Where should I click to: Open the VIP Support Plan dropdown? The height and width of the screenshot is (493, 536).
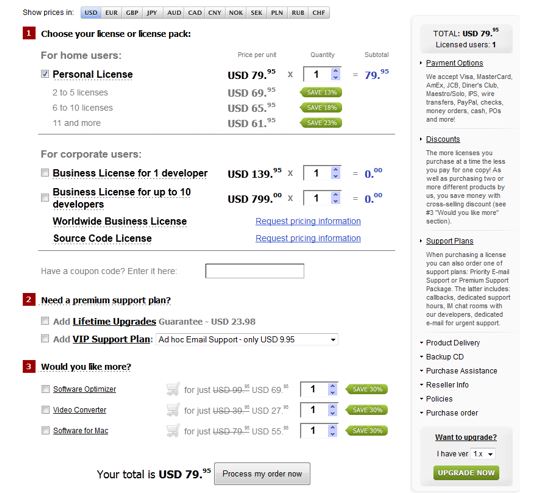tap(246, 339)
